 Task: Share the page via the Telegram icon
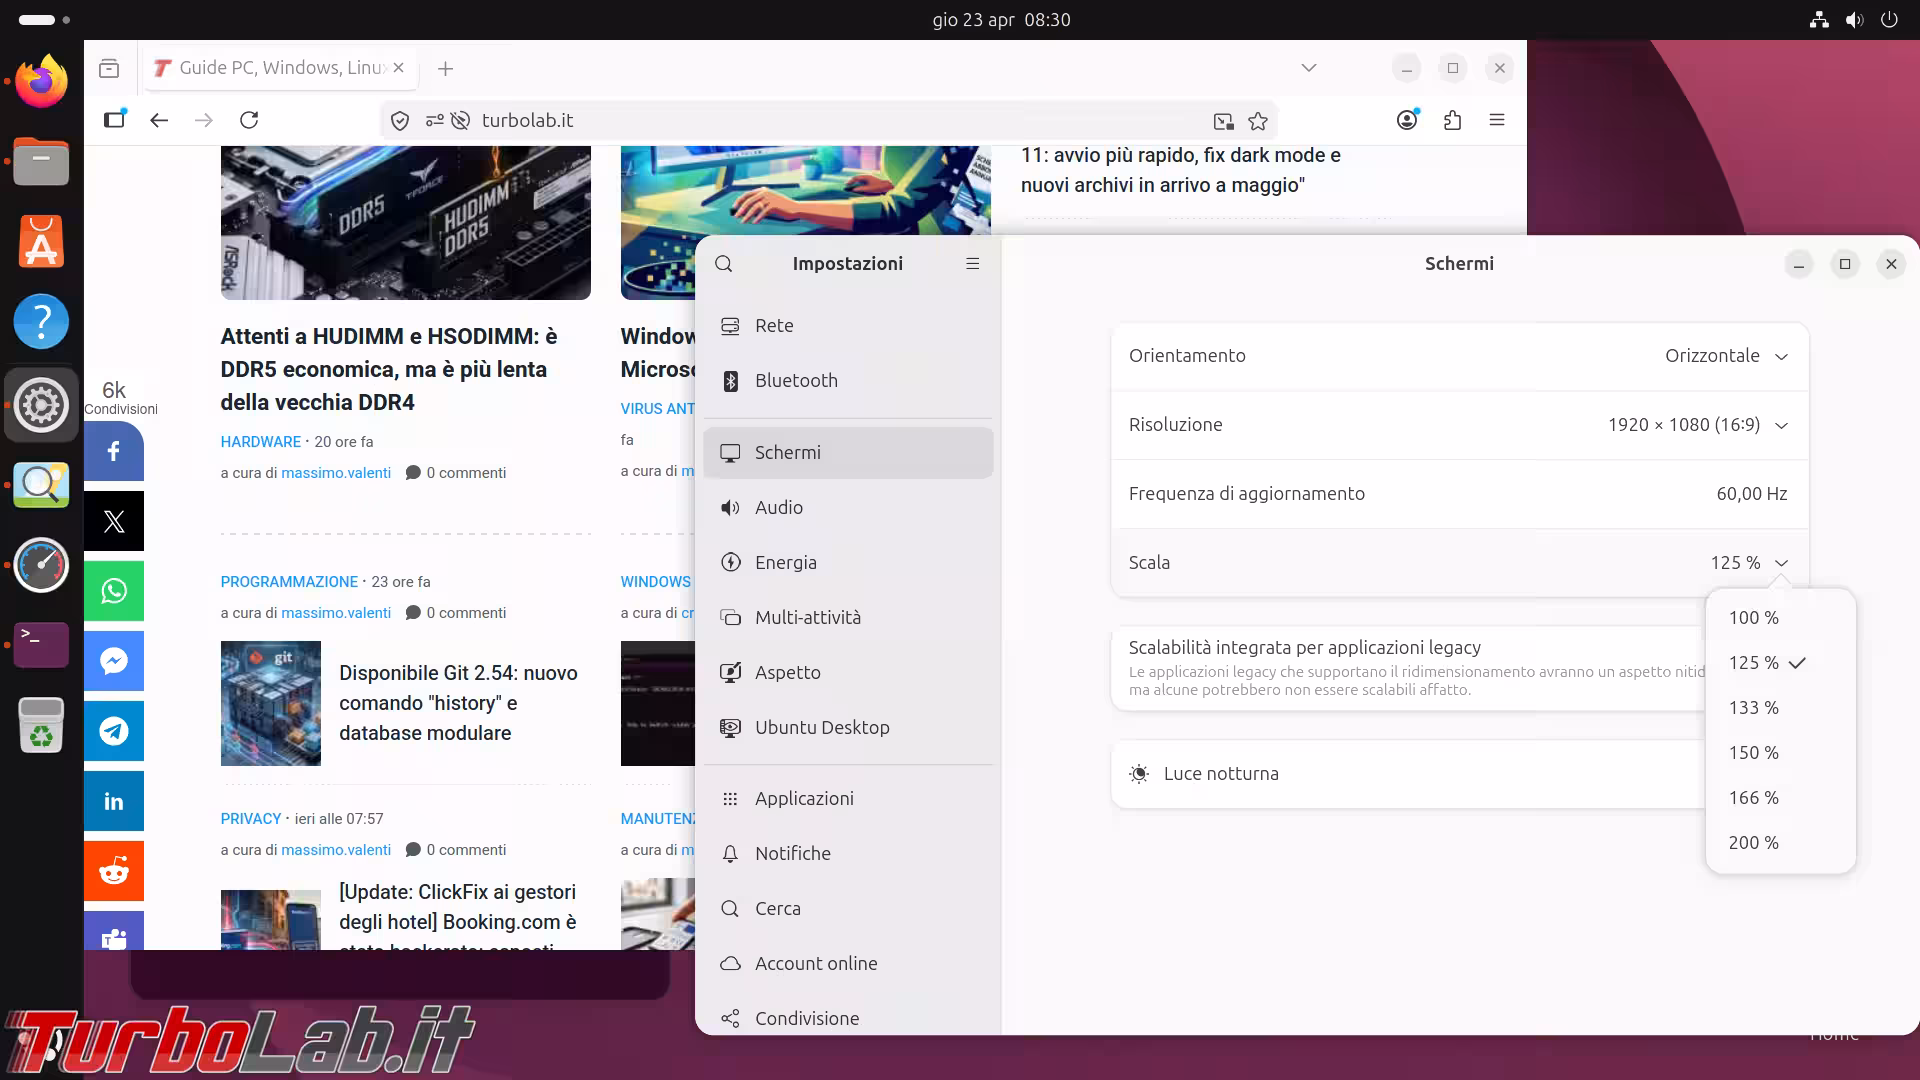pyautogui.click(x=114, y=731)
